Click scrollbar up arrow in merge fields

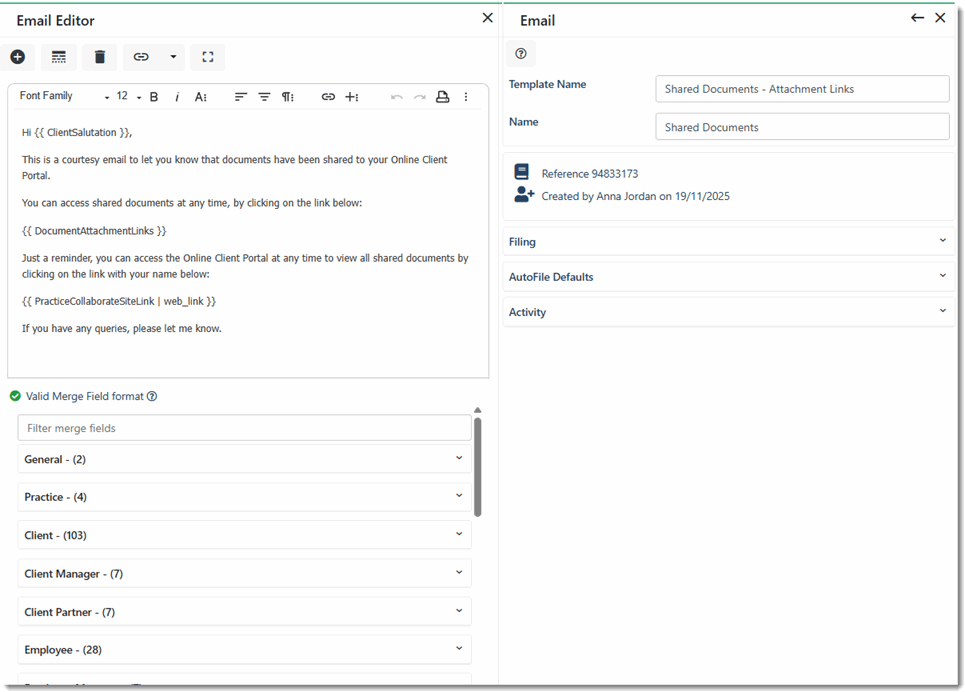[478, 410]
